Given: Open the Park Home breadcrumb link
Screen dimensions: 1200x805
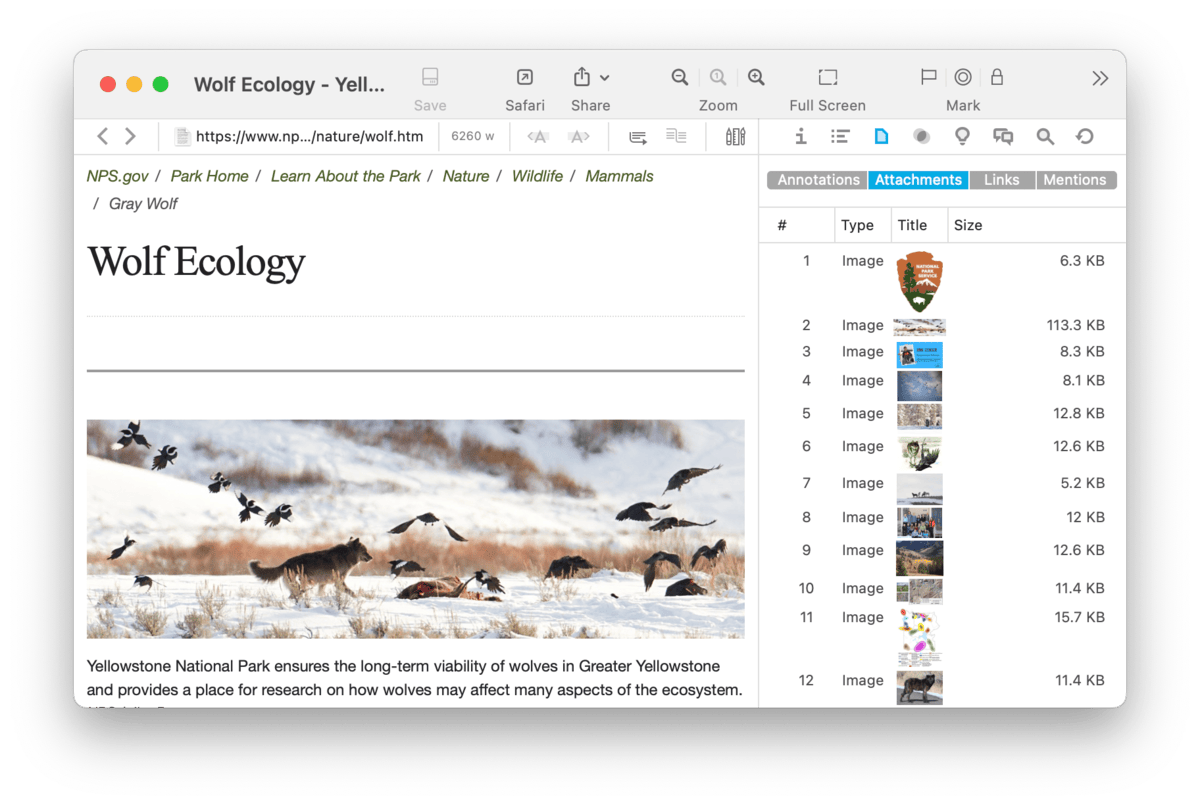Looking at the screenshot, I should pyautogui.click(x=209, y=176).
